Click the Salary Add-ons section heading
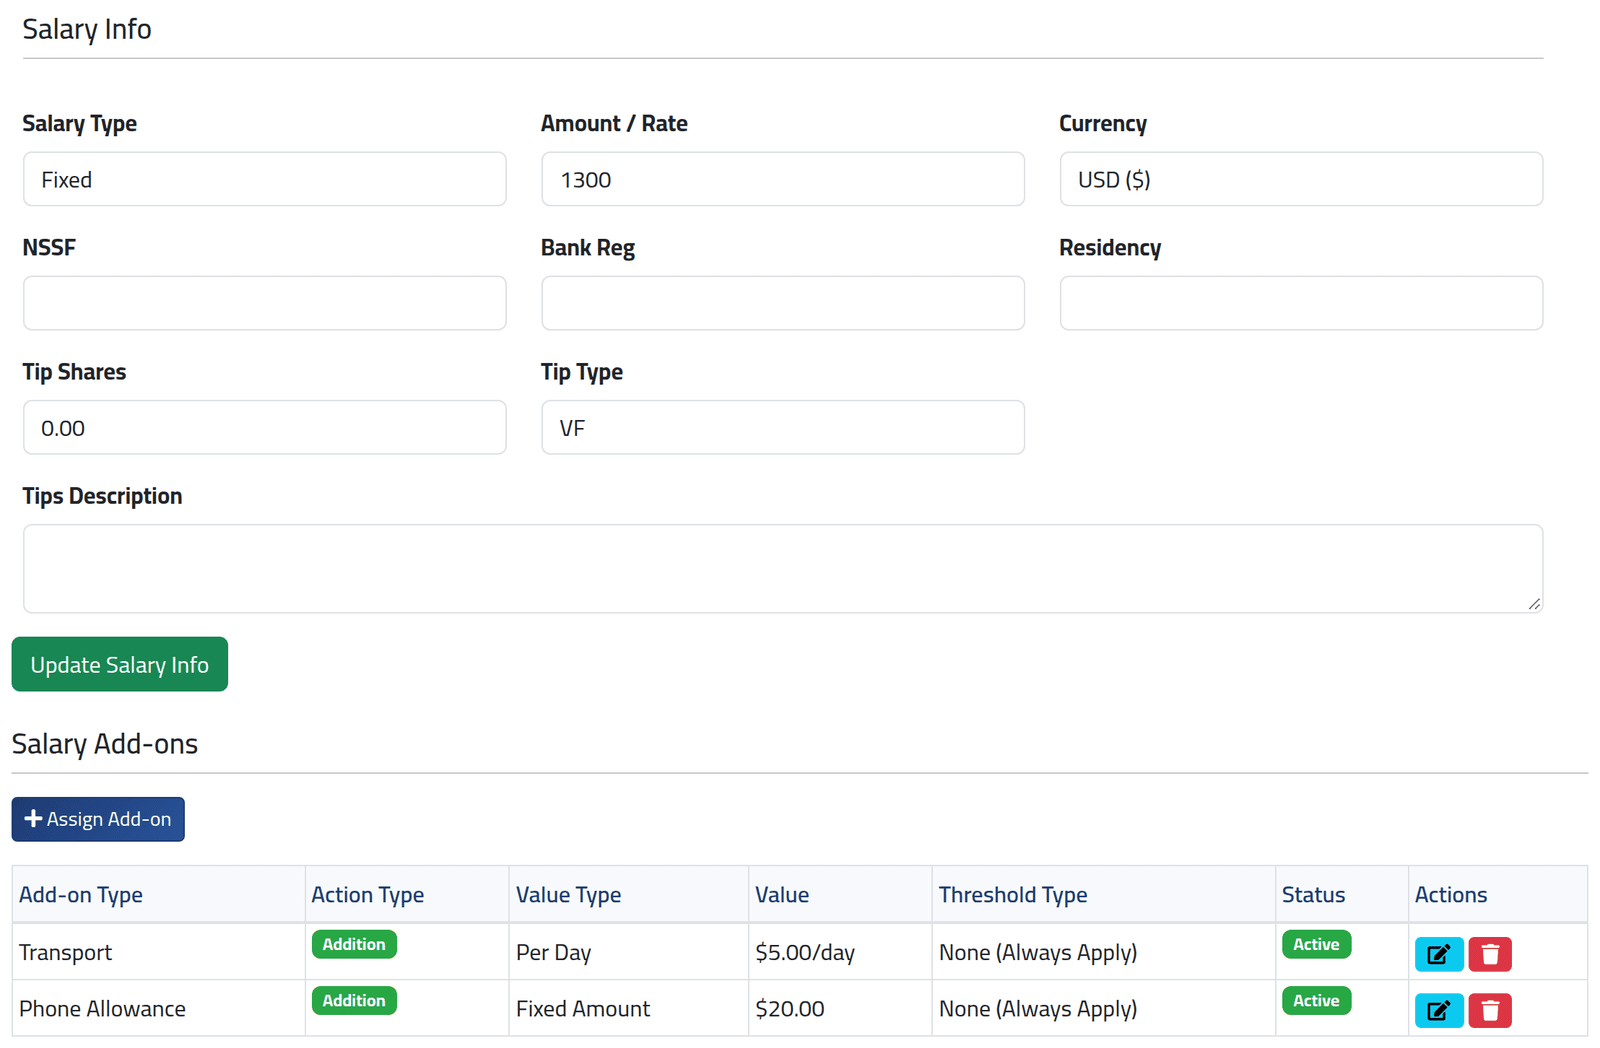This screenshot has height=1048, width=1600. click(105, 744)
